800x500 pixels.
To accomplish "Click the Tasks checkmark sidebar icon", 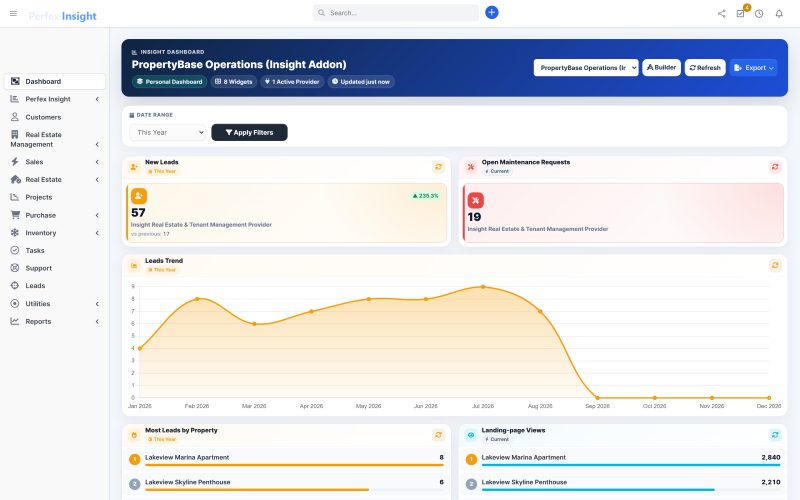I will pos(15,250).
